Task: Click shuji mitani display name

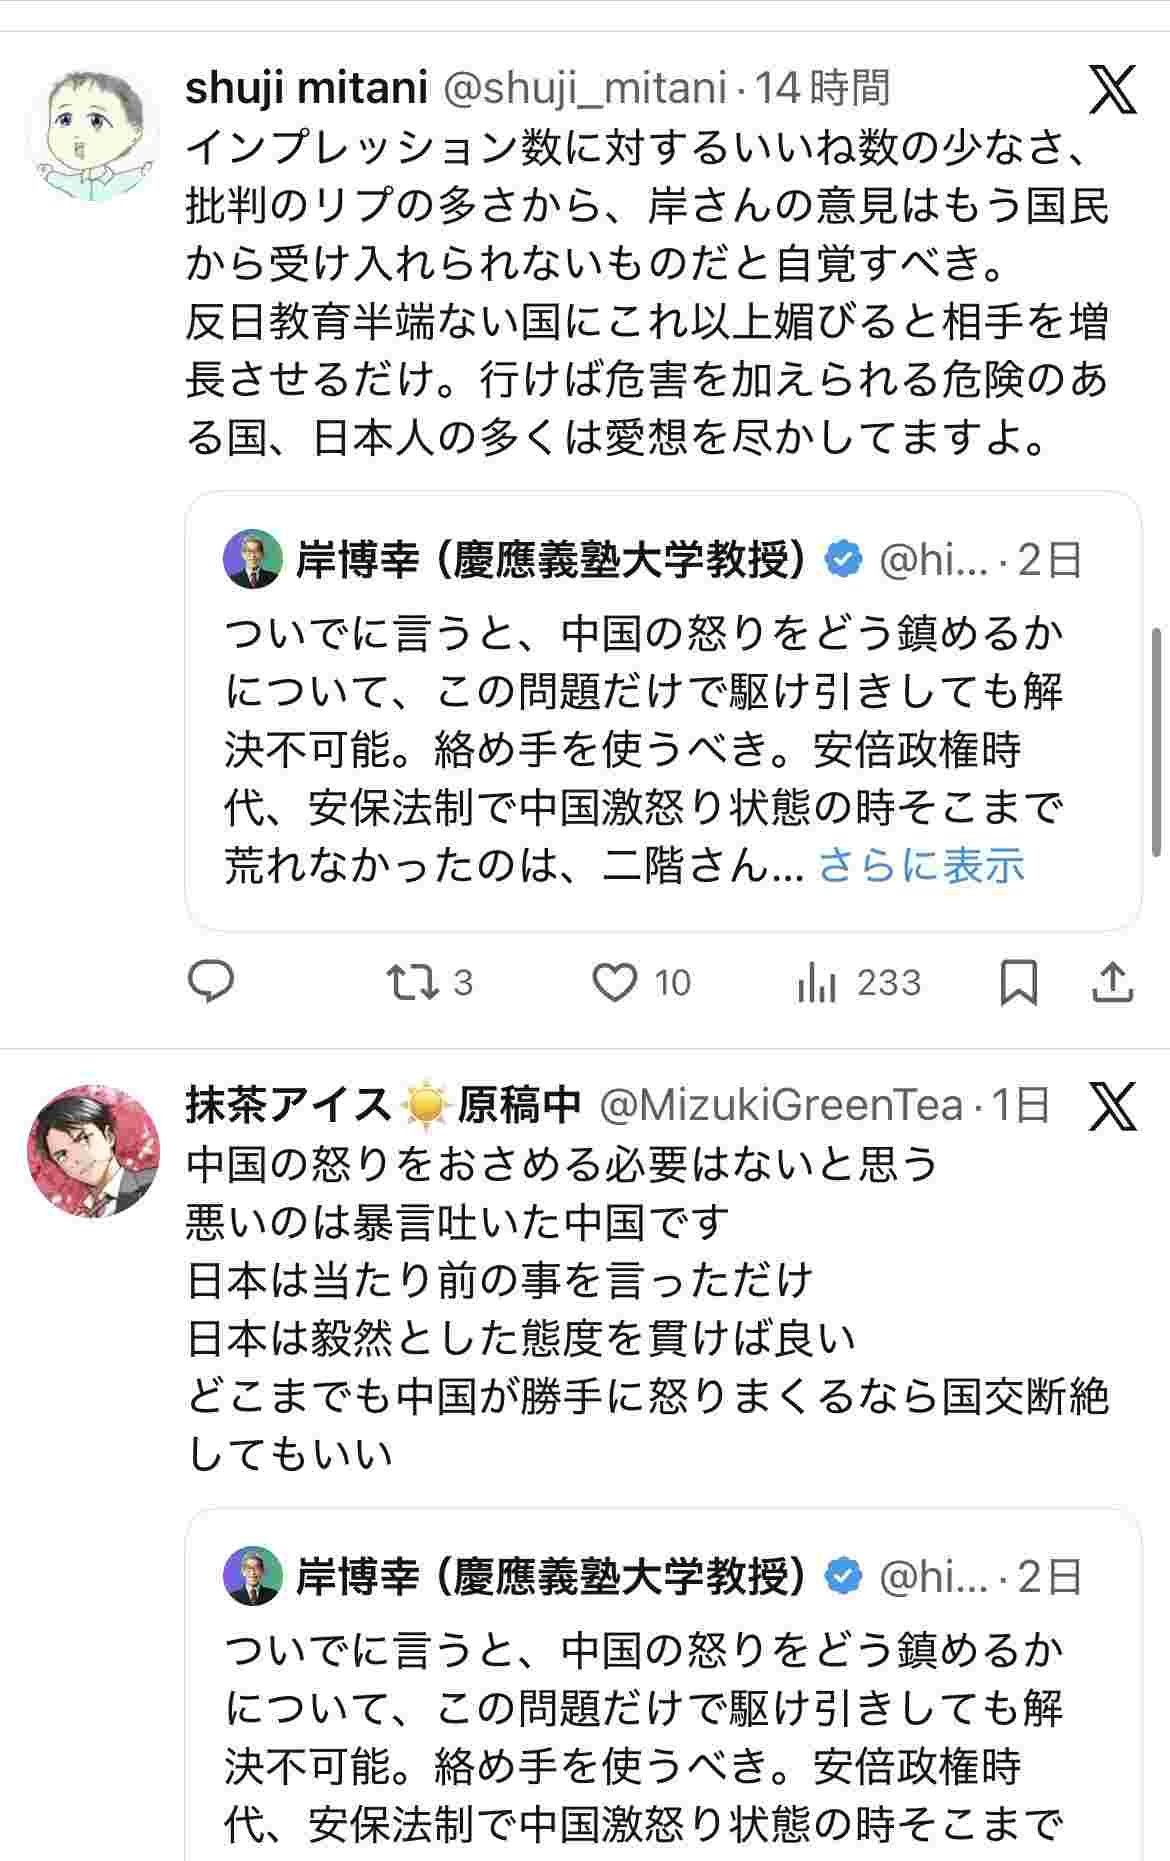Action: click(x=306, y=89)
